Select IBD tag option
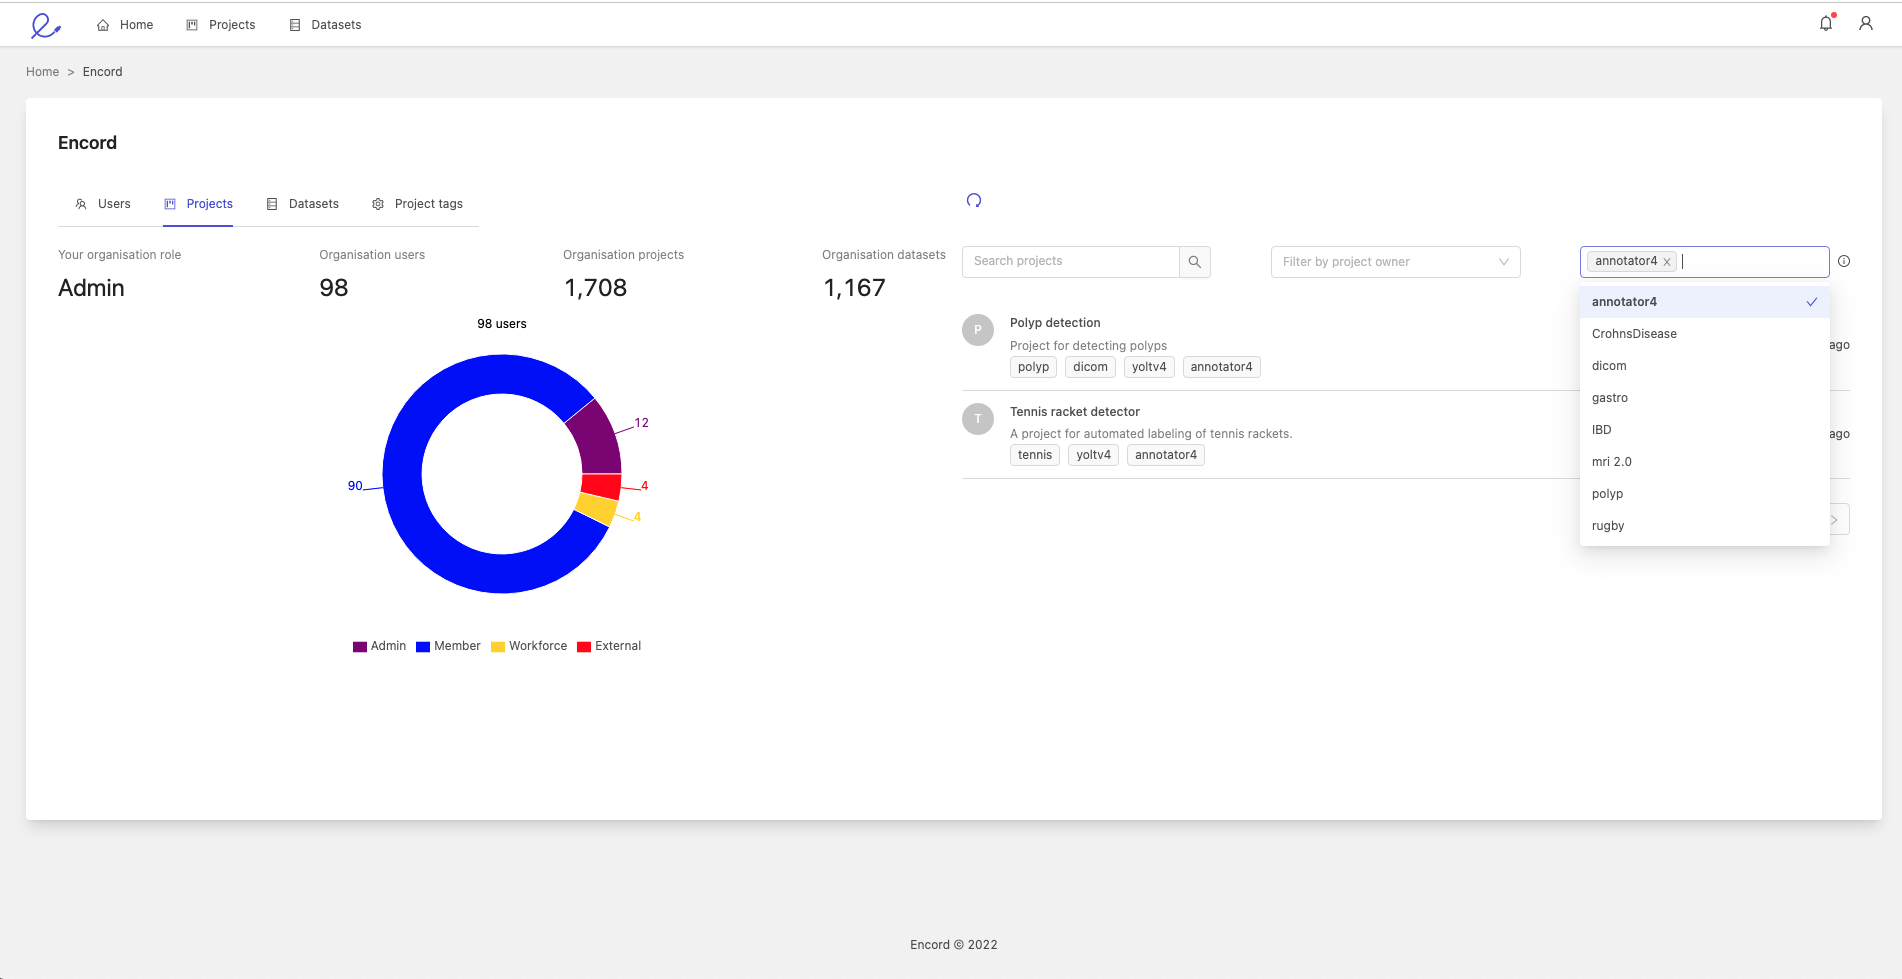 click(x=1704, y=430)
